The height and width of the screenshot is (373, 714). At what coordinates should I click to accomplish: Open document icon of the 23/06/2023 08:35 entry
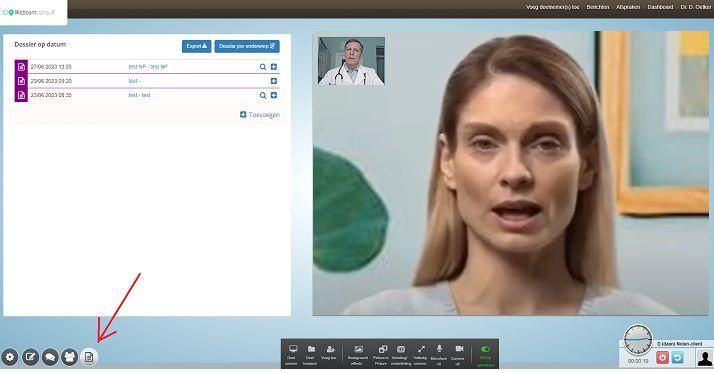pos(21,95)
